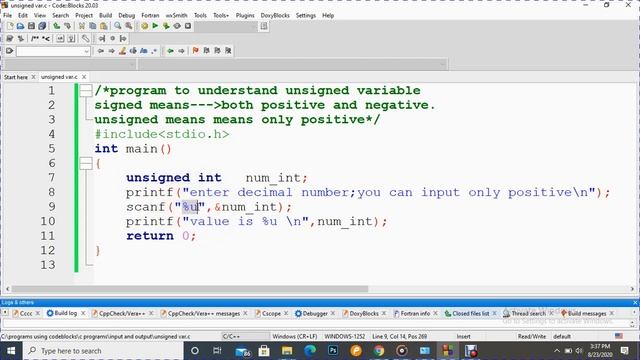Open the code completion scope dropdown
The image size is (640, 360).
pyautogui.click(x=69, y=64)
